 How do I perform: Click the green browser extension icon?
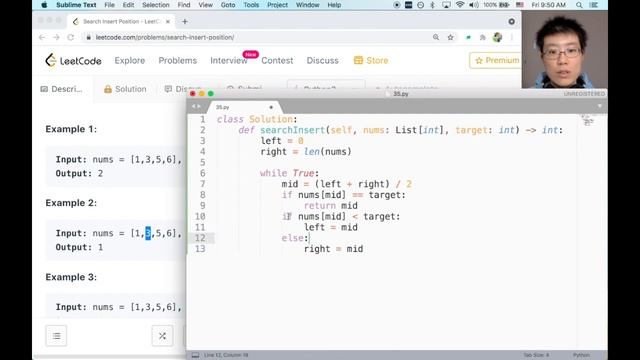(x=468, y=37)
